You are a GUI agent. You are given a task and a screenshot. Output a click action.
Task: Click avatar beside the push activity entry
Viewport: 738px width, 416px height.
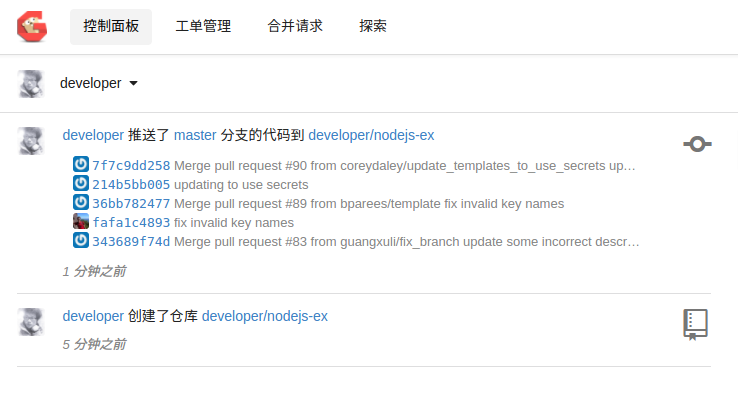(x=32, y=141)
